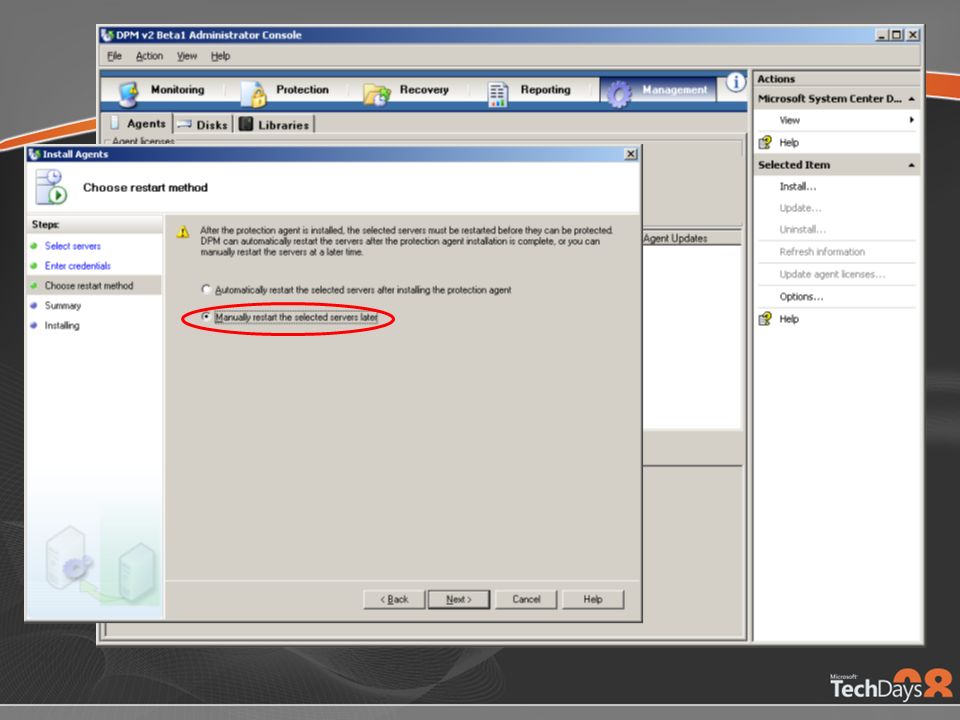The width and height of the screenshot is (960, 720).
Task: Click Select servers step
Action: pyautogui.click(x=72, y=246)
